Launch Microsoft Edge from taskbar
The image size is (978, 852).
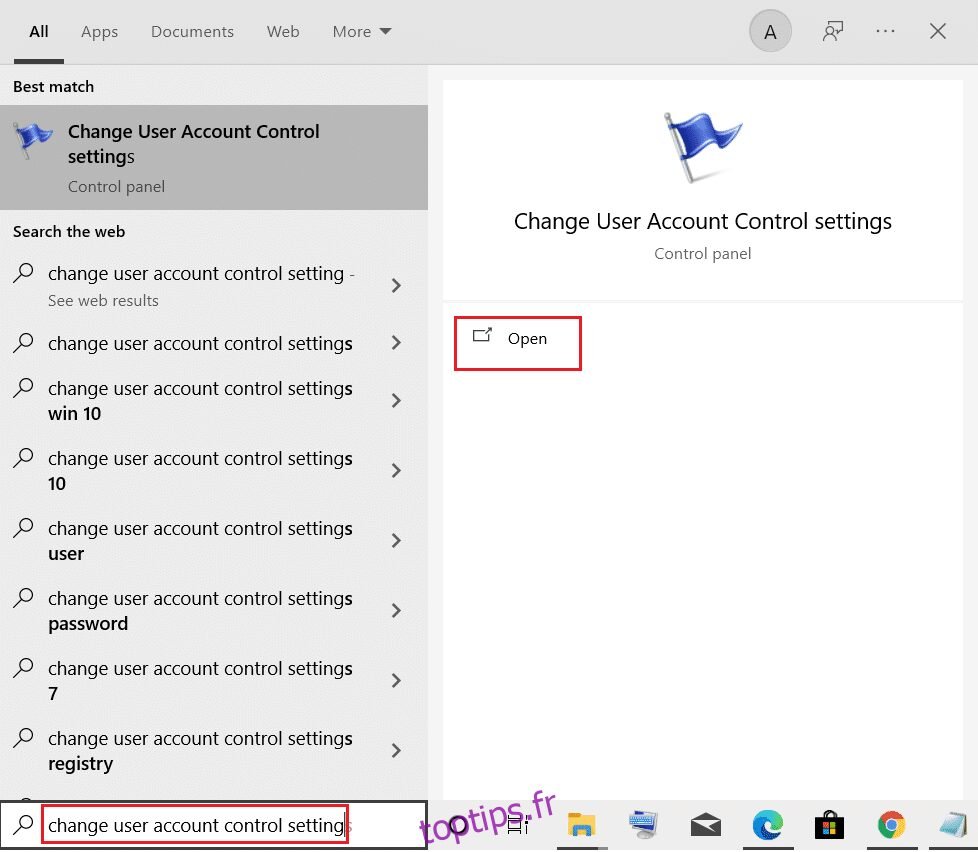pyautogui.click(x=768, y=825)
